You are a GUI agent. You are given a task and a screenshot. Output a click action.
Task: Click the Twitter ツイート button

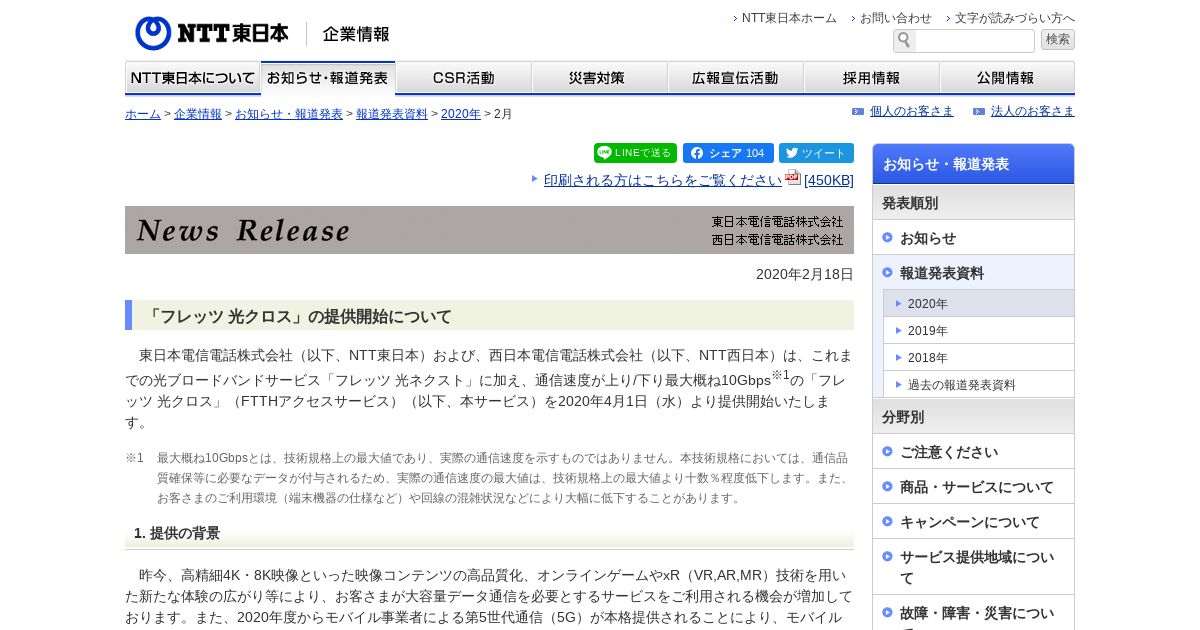(x=816, y=153)
